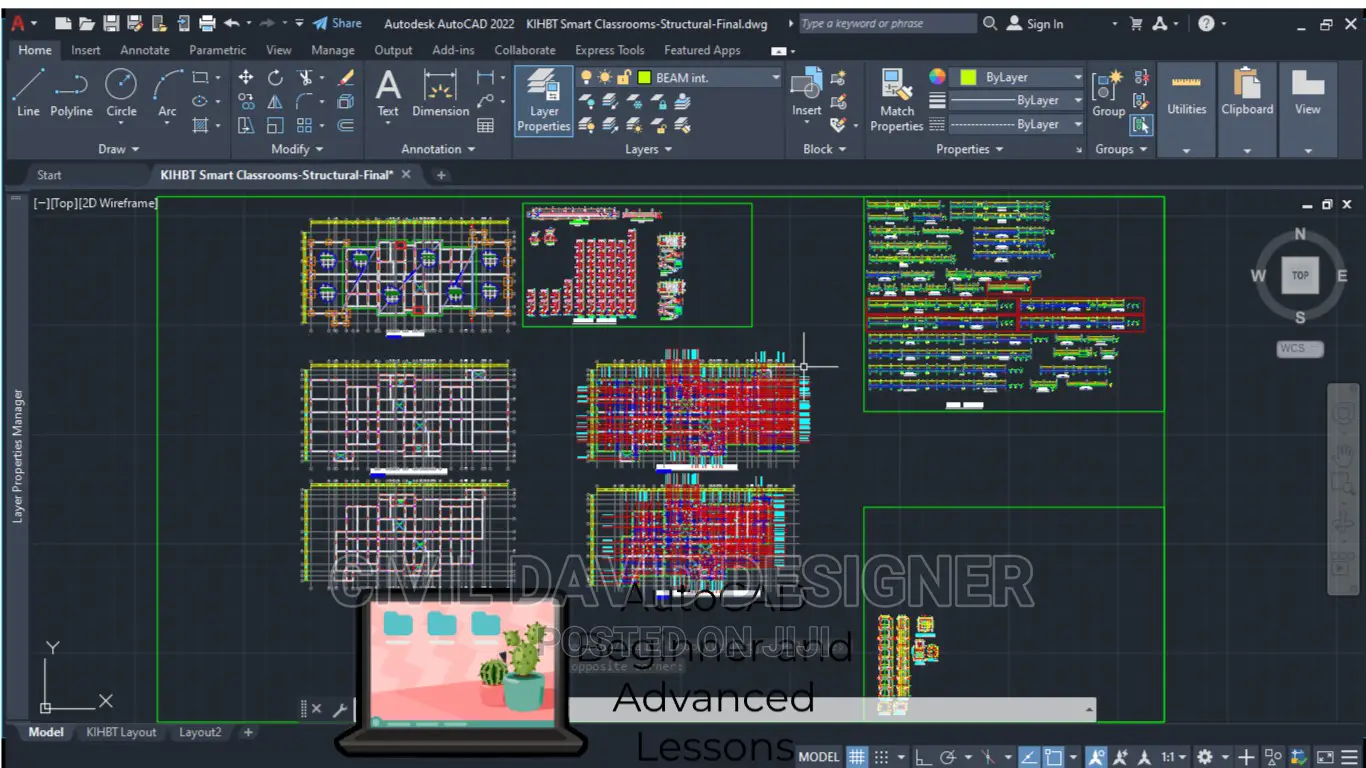Open the linetype ByLayer dropdown
Viewport: 1366px width, 768px height.
1078,124
